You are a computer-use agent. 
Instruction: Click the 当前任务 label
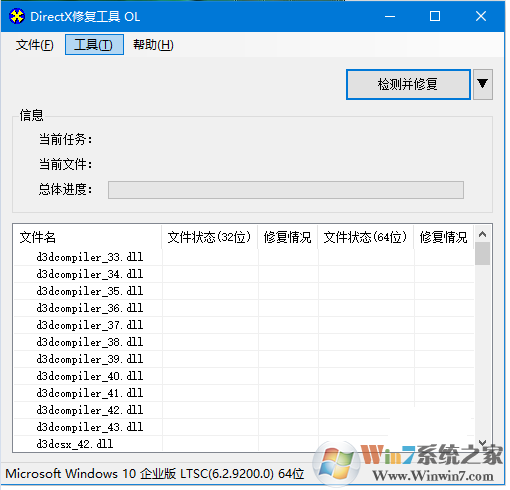click(x=65, y=139)
